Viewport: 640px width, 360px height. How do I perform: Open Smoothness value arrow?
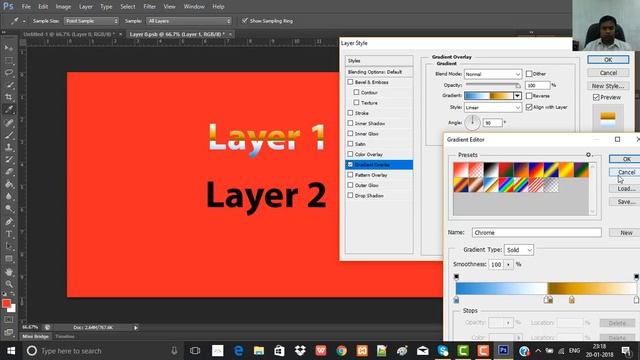click(x=508, y=264)
